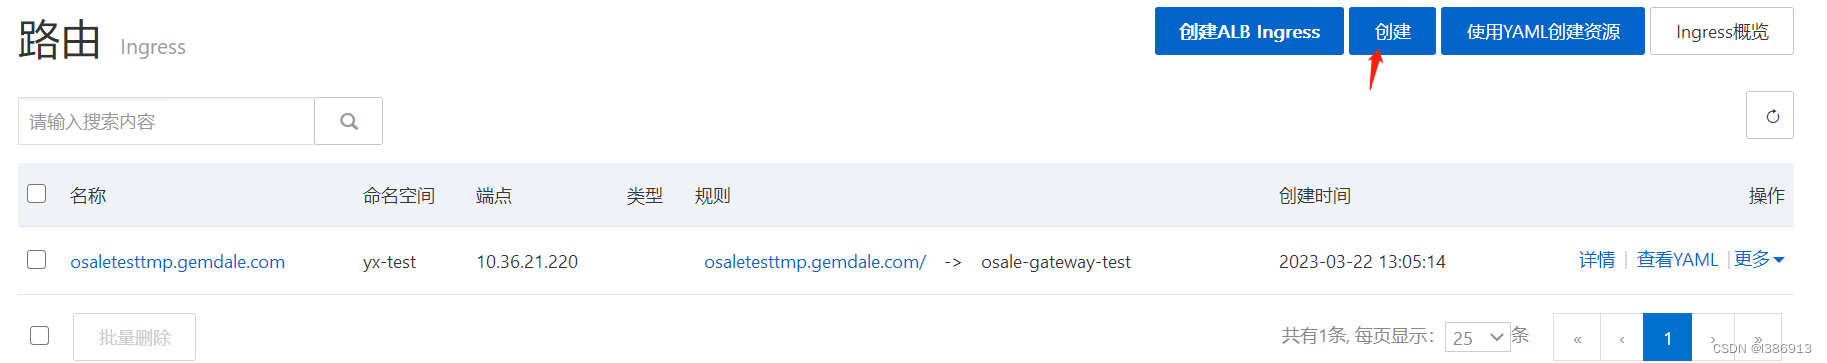Open 详情 for the ingress
1827x363 pixels.
point(1597,260)
